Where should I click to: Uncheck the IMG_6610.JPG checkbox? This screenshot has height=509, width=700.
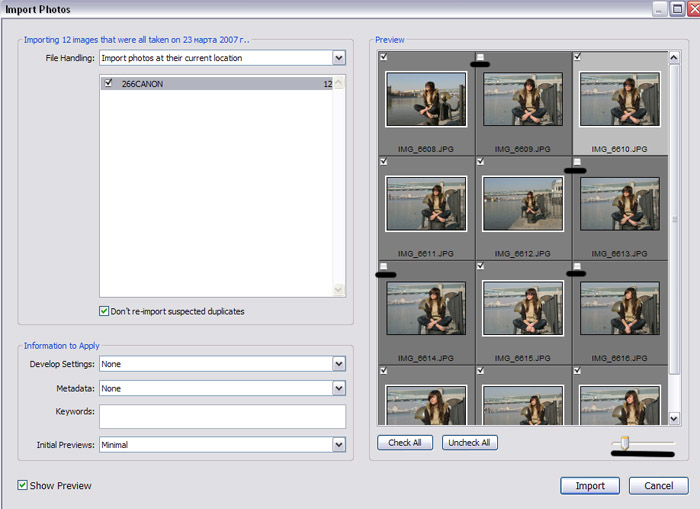(x=577, y=57)
